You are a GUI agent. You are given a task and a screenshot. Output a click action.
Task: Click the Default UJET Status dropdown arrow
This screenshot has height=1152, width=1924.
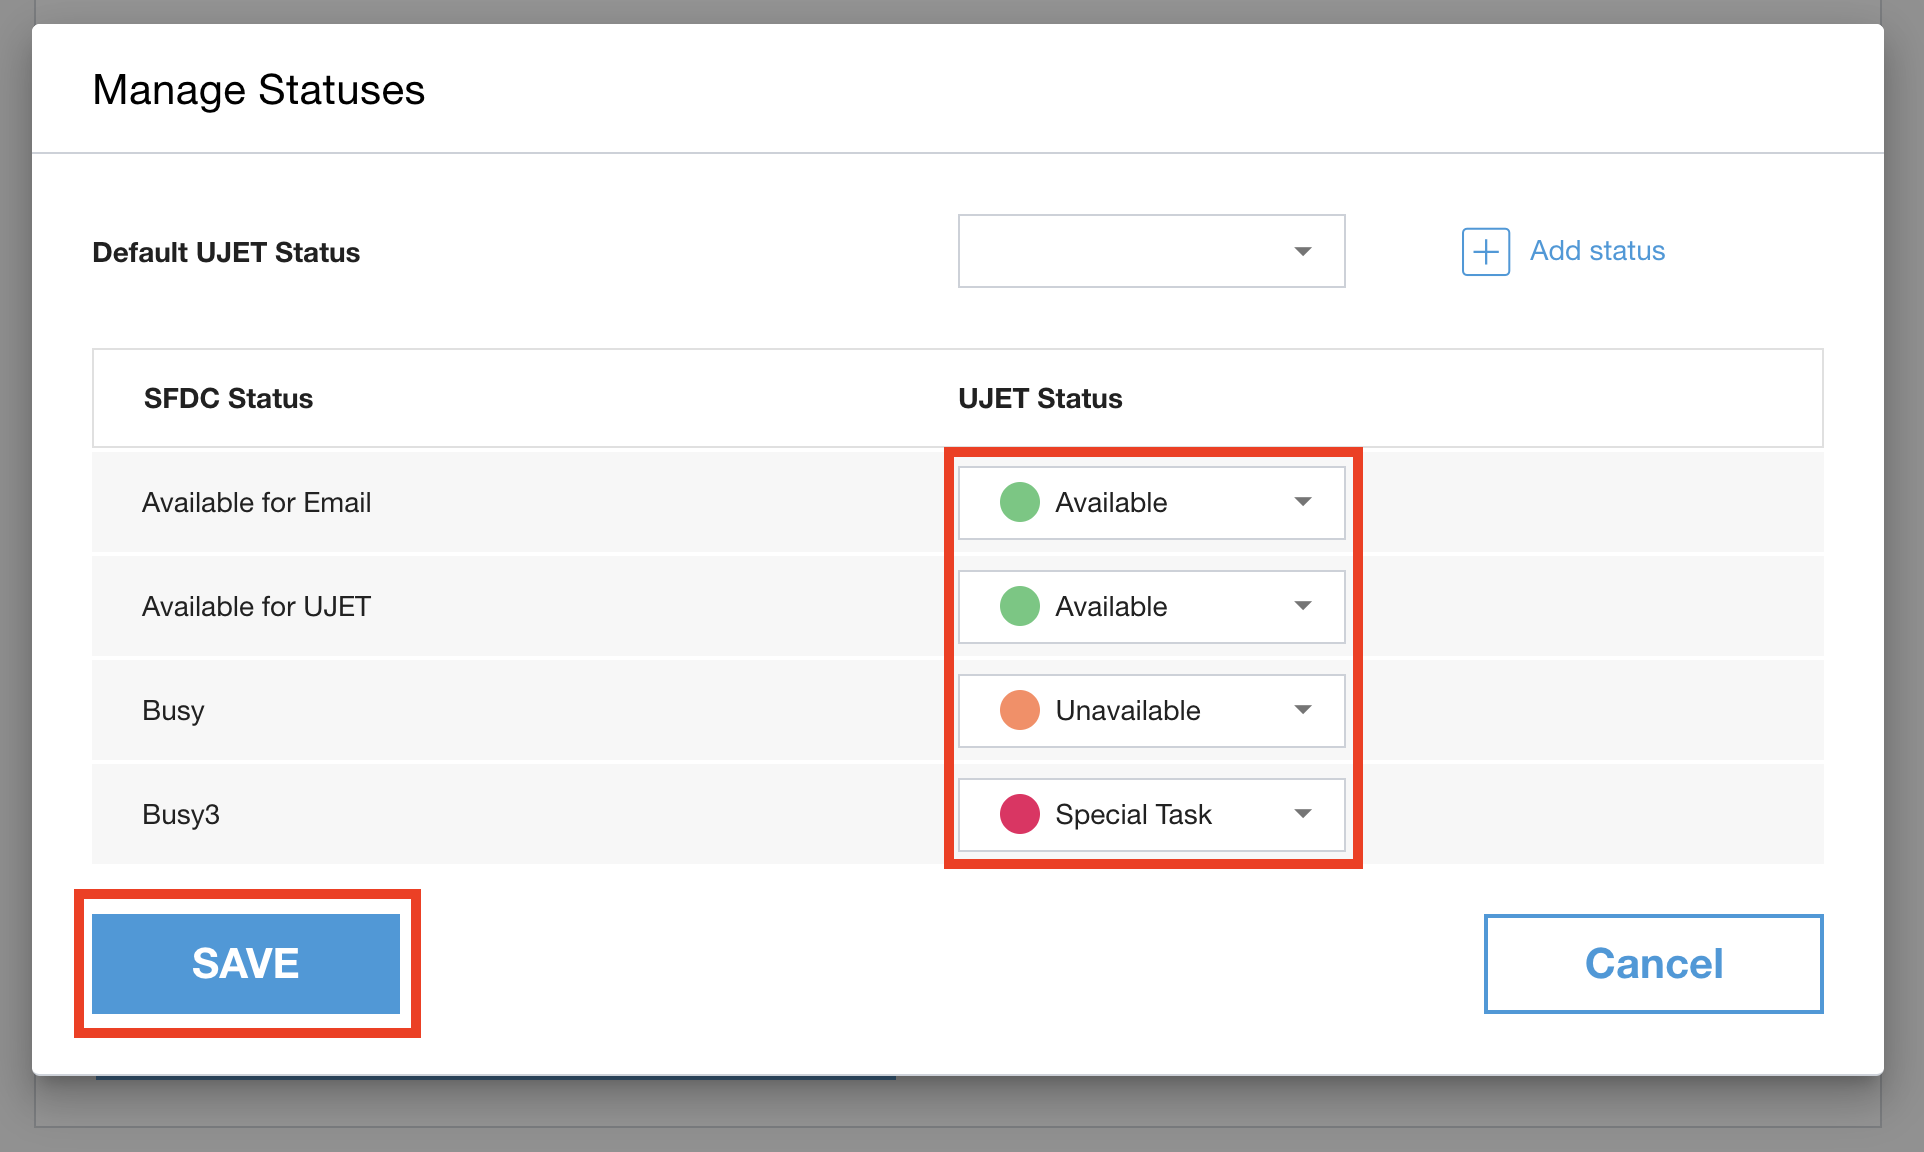pos(1302,251)
